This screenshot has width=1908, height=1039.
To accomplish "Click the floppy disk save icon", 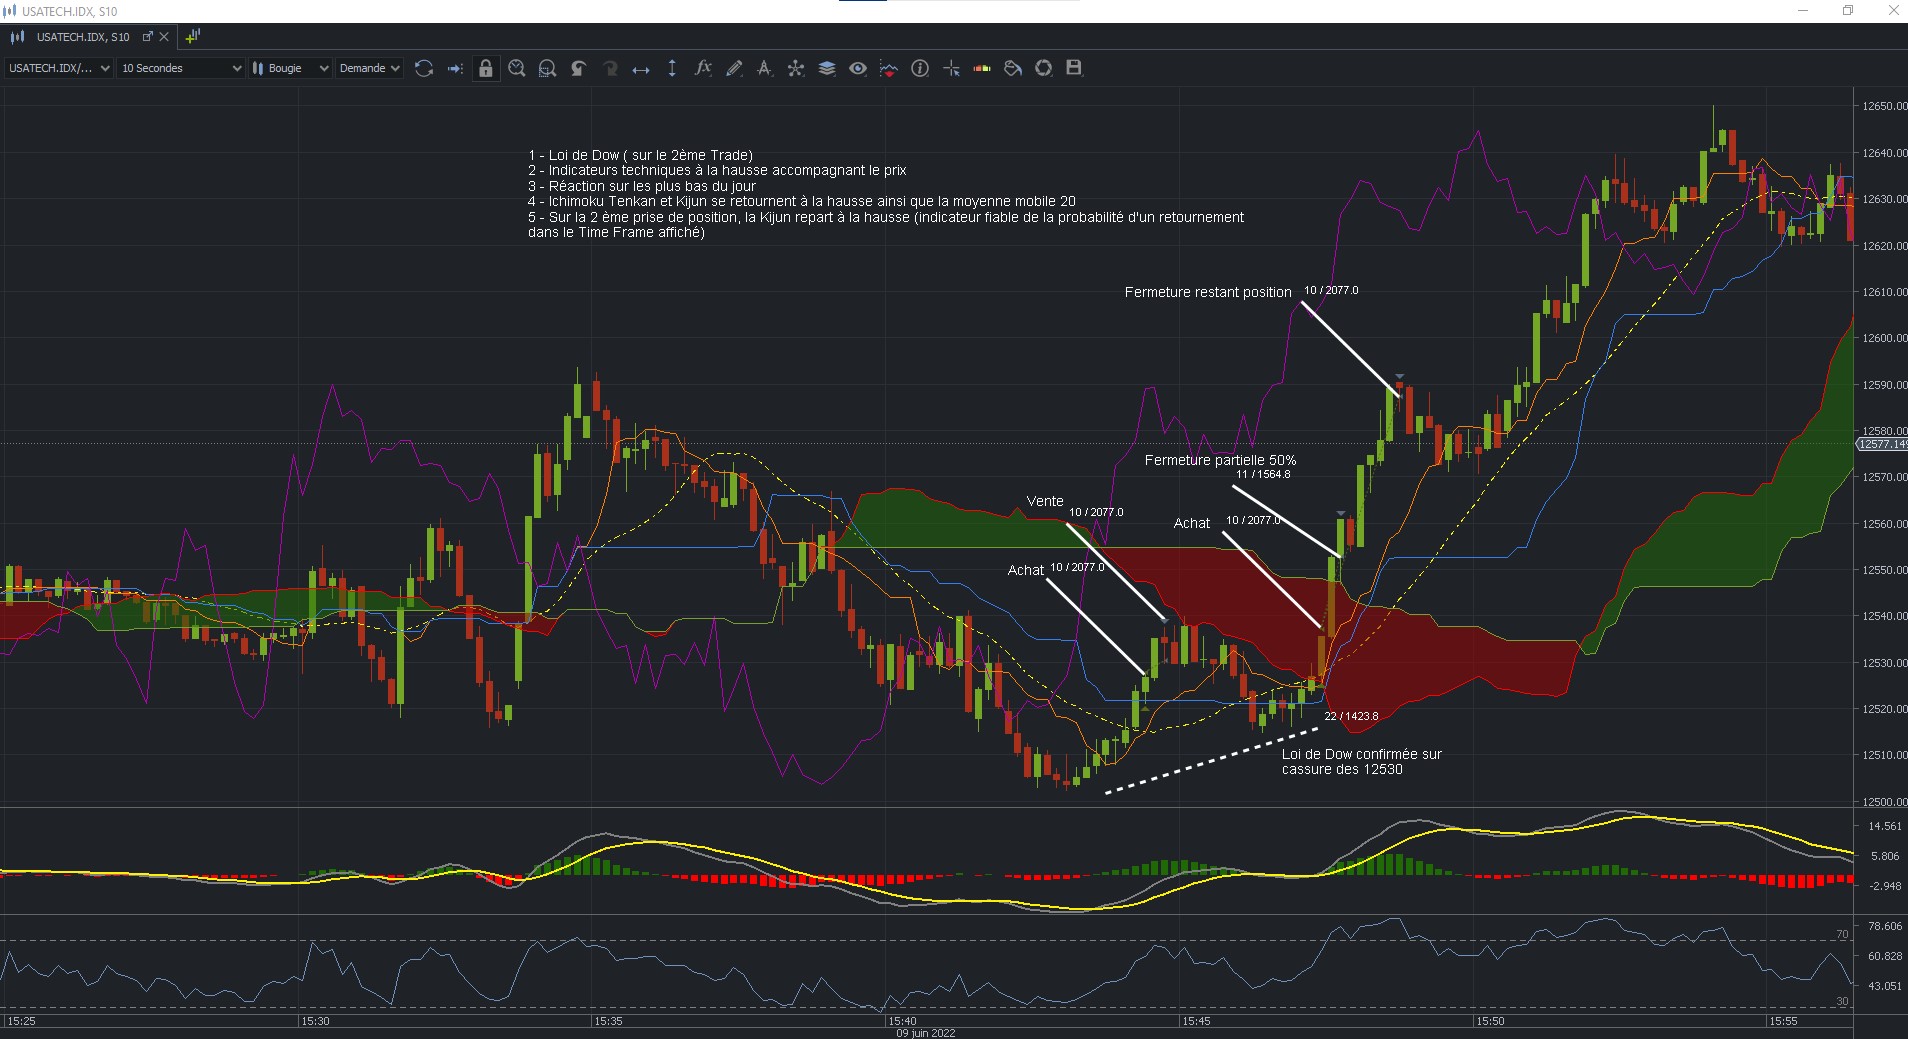I will (x=1074, y=68).
